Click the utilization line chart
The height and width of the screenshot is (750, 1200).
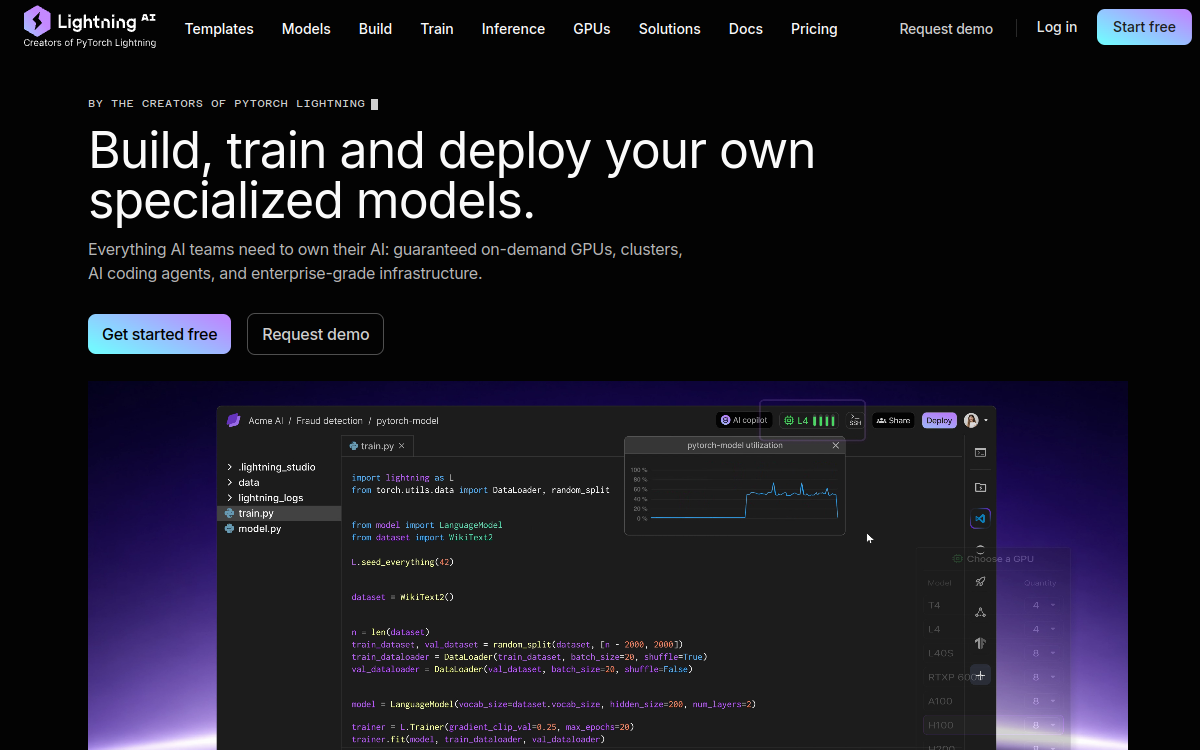pyautogui.click(x=735, y=494)
